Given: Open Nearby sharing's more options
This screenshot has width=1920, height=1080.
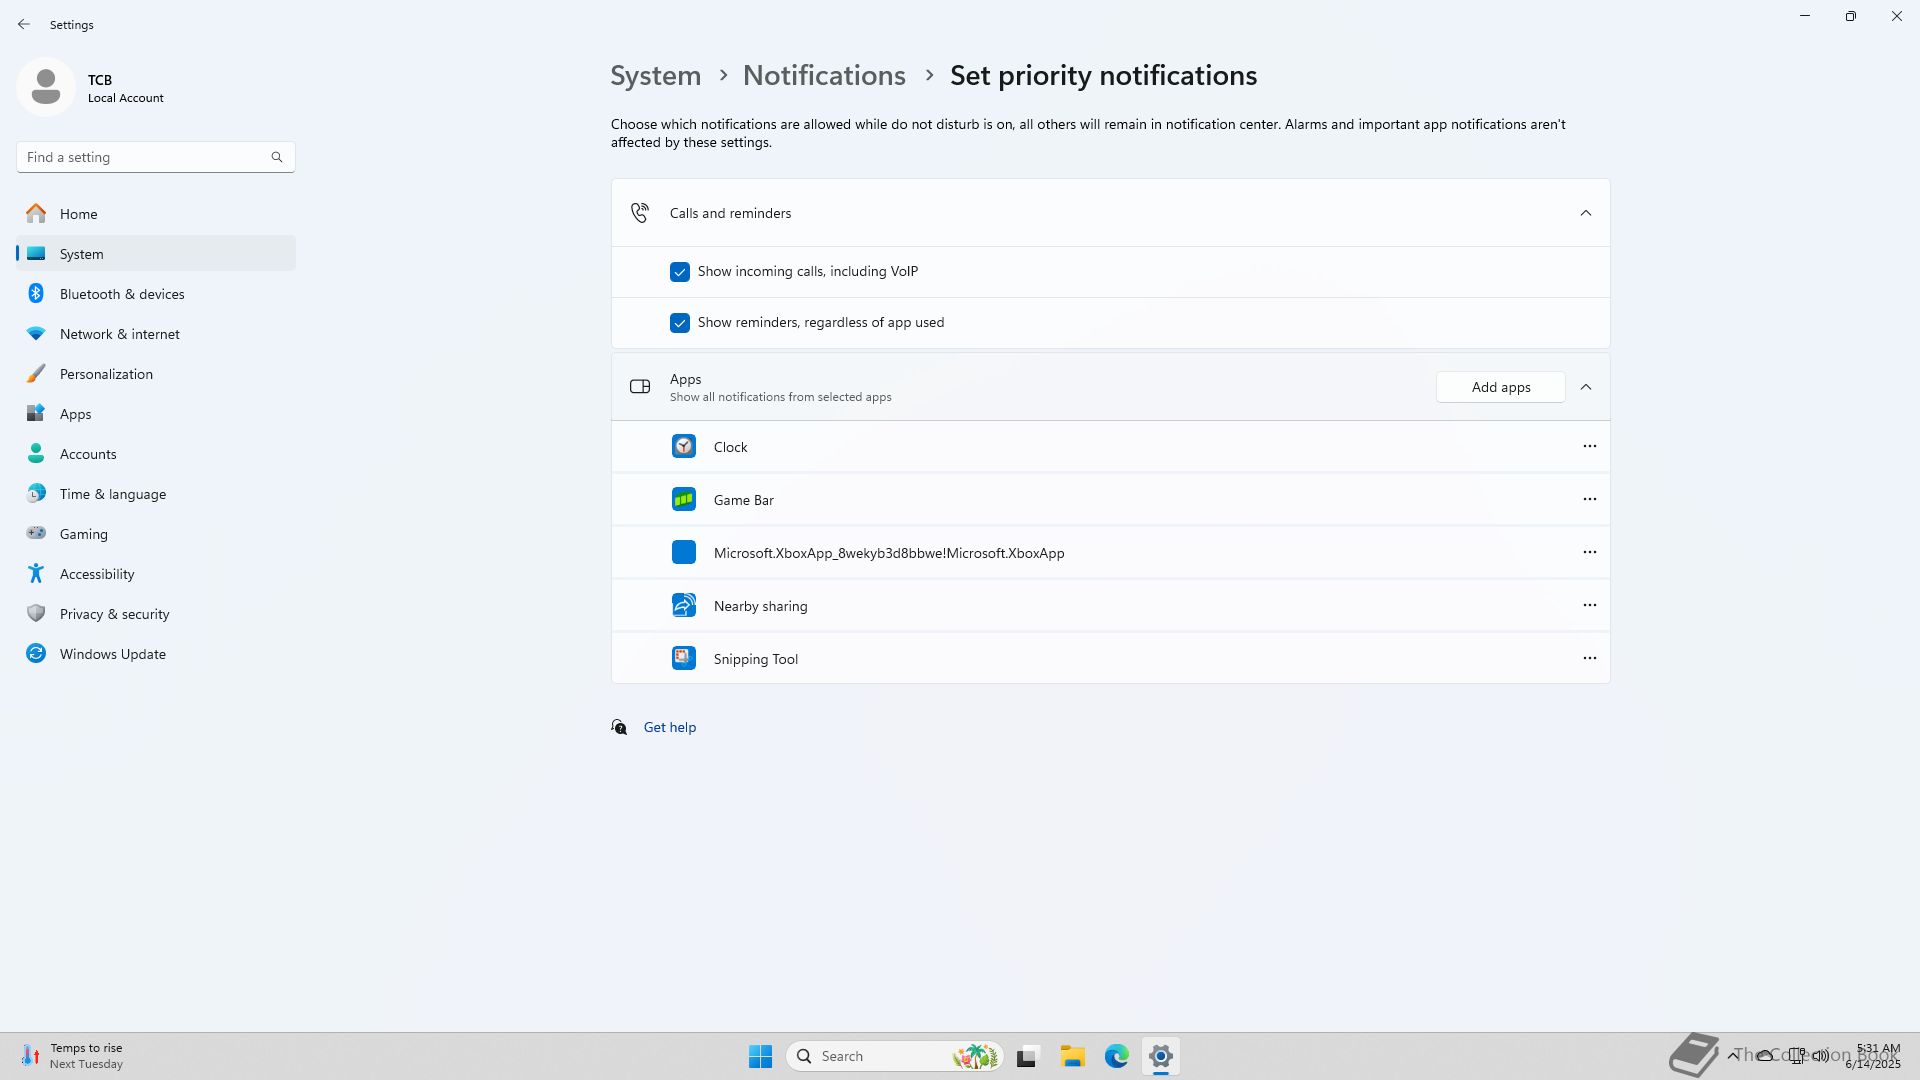Looking at the screenshot, I should 1589,605.
